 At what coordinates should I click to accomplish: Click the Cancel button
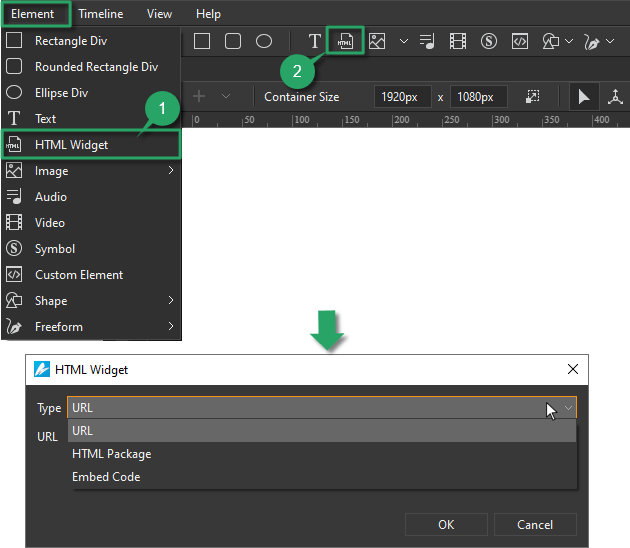tap(535, 524)
